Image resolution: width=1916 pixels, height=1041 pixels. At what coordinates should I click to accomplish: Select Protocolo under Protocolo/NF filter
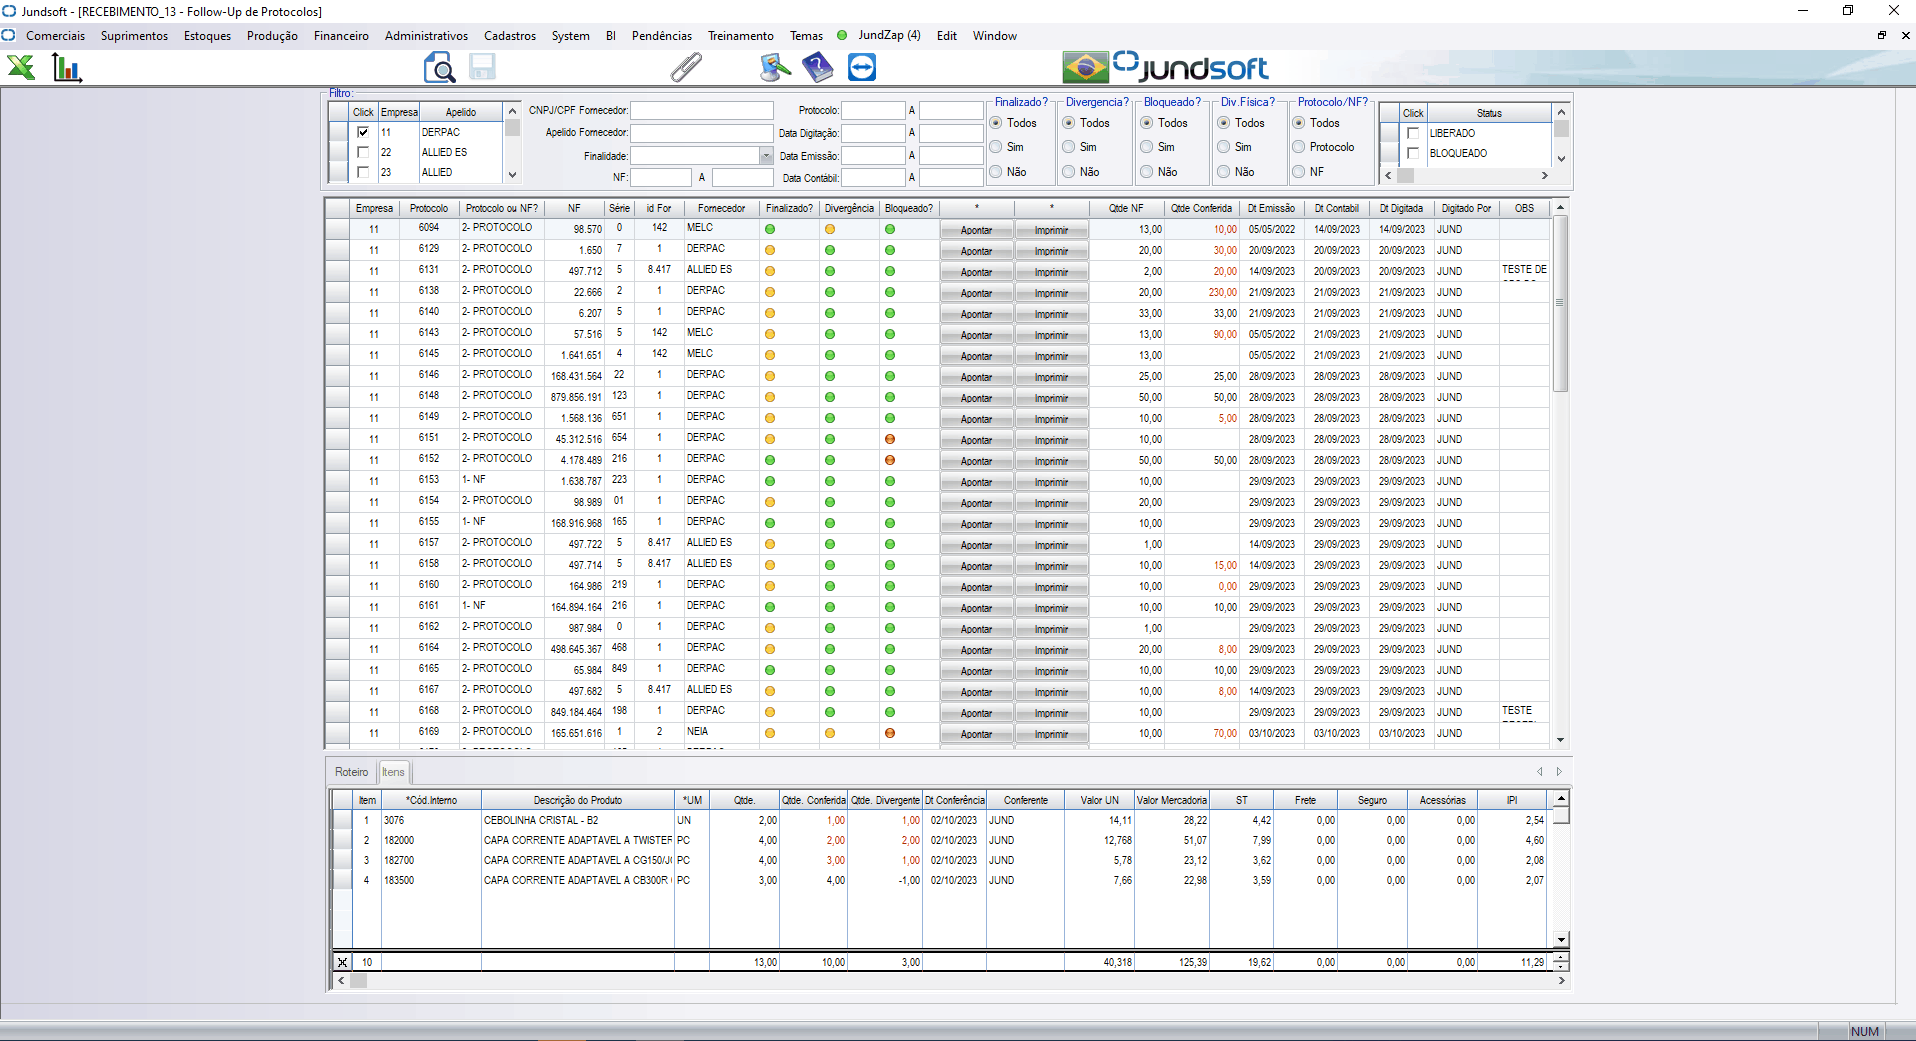click(x=1299, y=147)
